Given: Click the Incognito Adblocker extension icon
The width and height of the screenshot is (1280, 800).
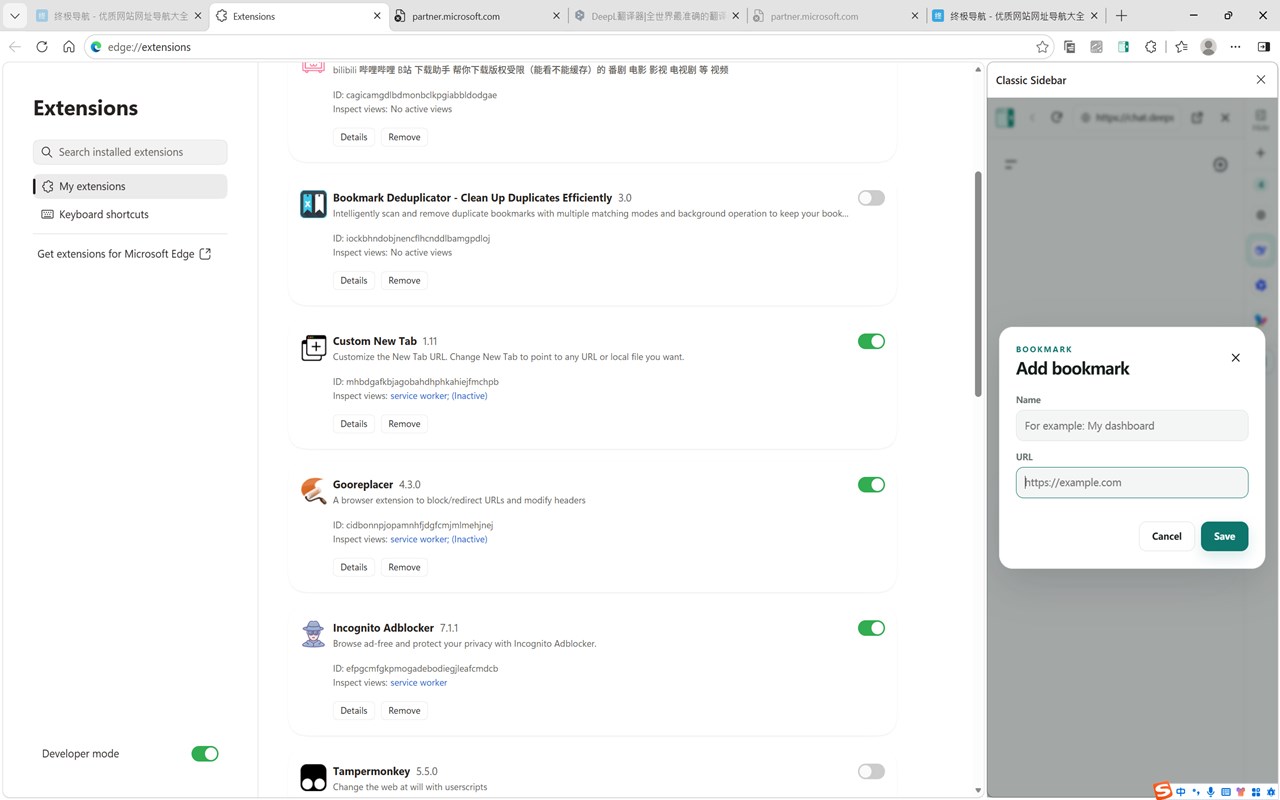Looking at the screenshot, I should click(313, 634).
